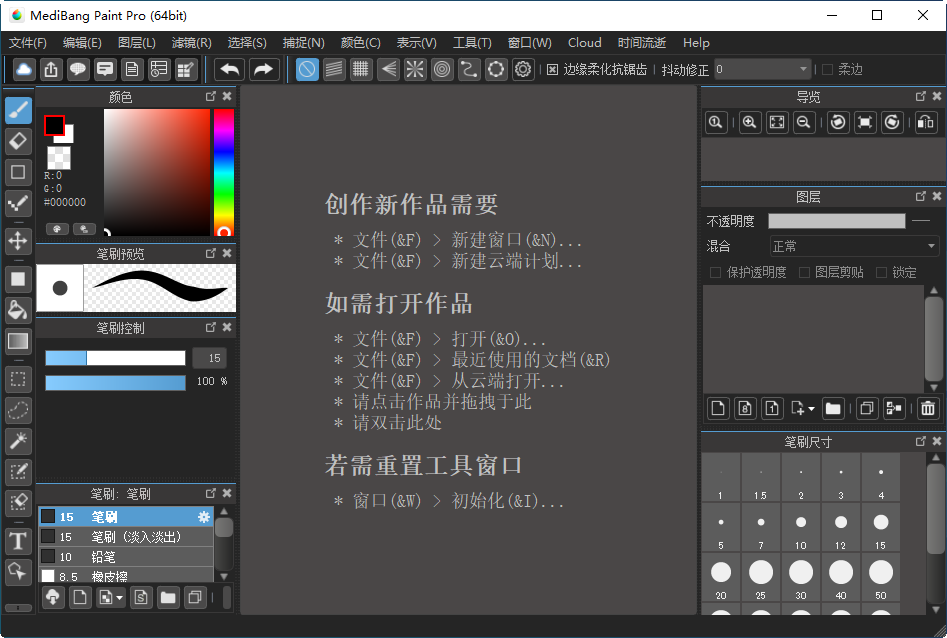
Task: Enable circle snap
Action: point(442,69)
